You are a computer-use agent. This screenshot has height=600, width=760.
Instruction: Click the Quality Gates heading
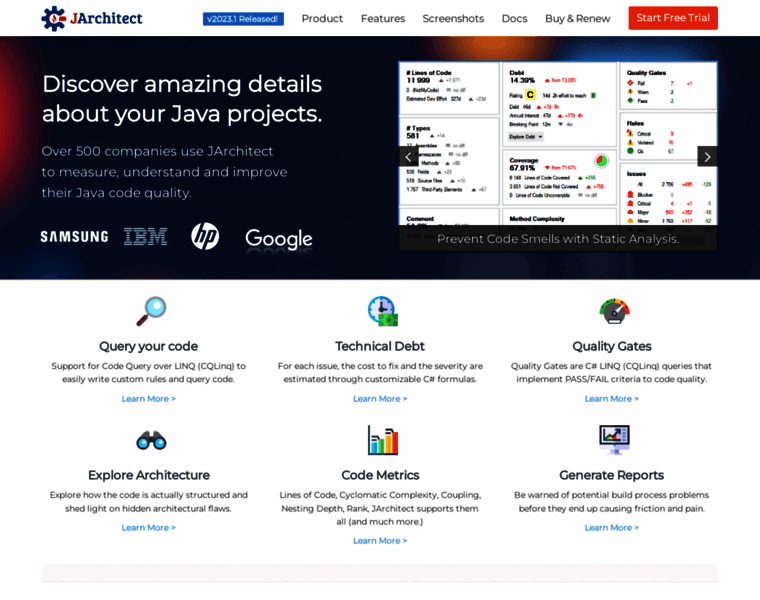point(612,347)
